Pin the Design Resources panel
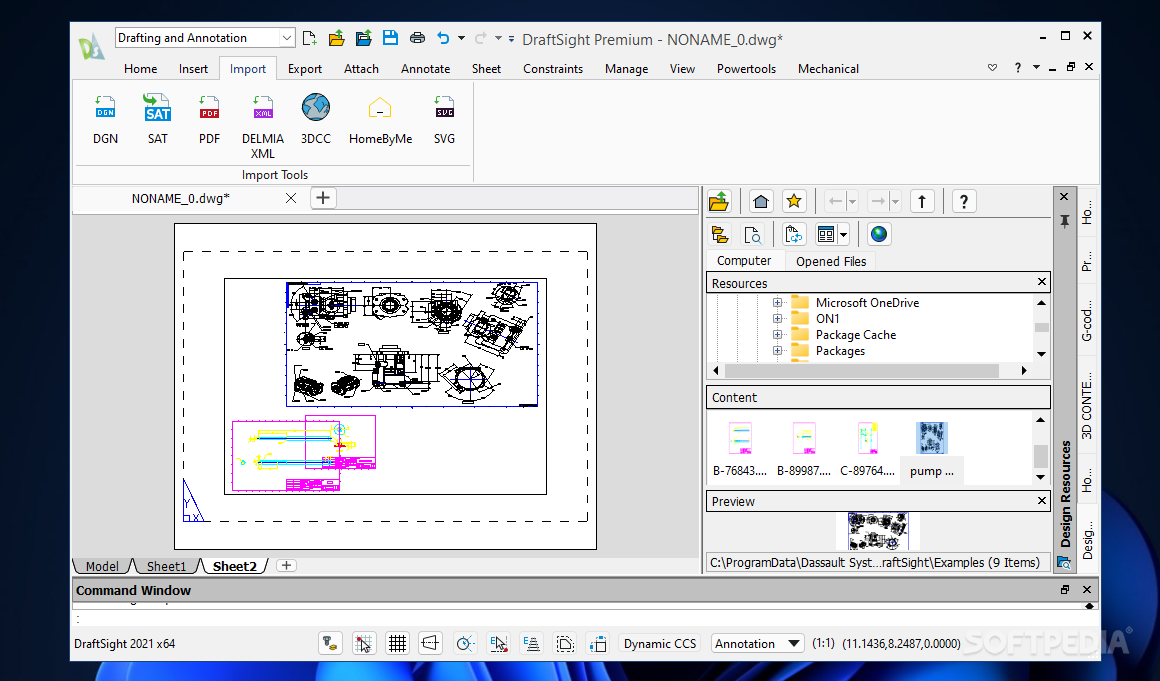Viewport: 1160px width, 681px height. pyautogui.click(x=1064, y=221)
